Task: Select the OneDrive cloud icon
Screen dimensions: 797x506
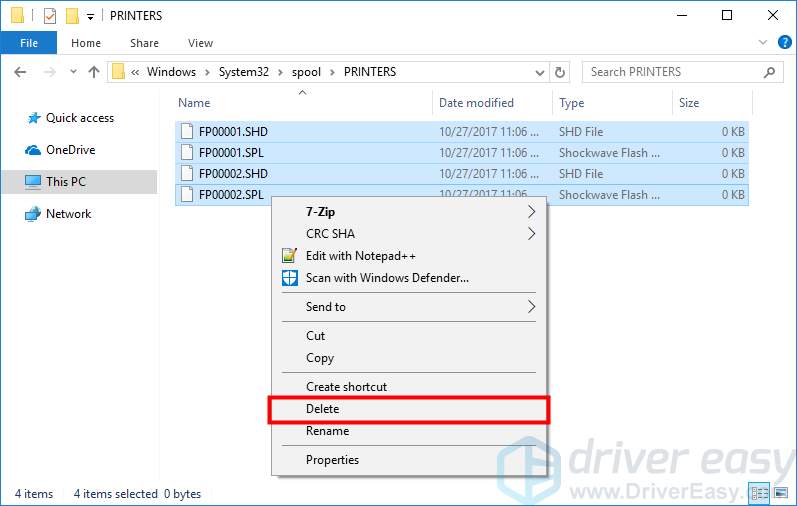Action: pyautogui.click(x=33, y=150)
